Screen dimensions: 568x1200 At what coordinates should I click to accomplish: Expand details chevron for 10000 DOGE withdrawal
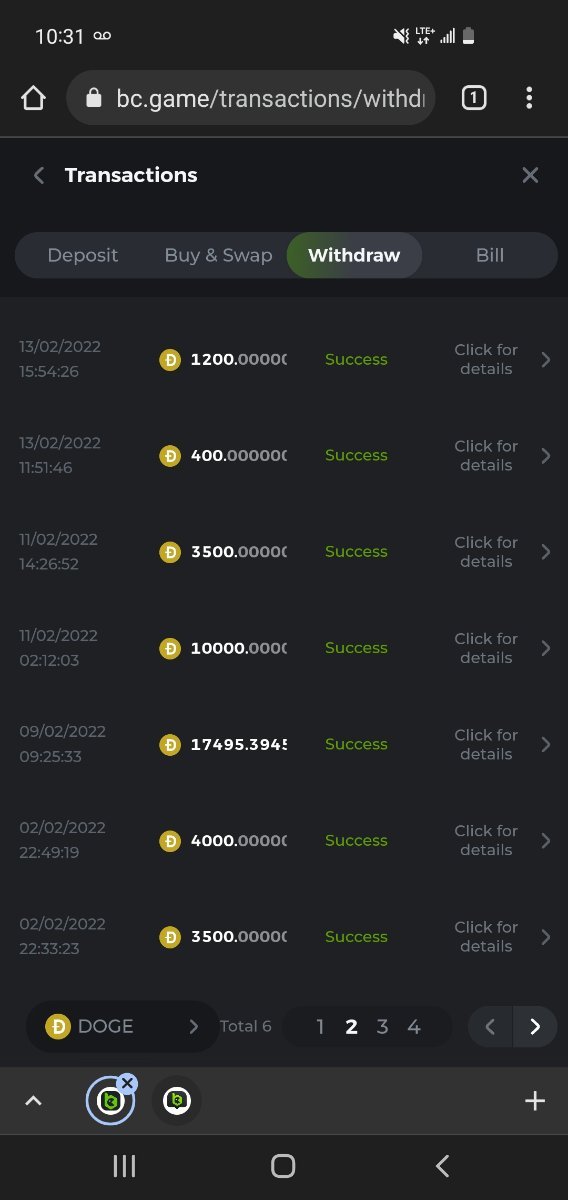546,648
